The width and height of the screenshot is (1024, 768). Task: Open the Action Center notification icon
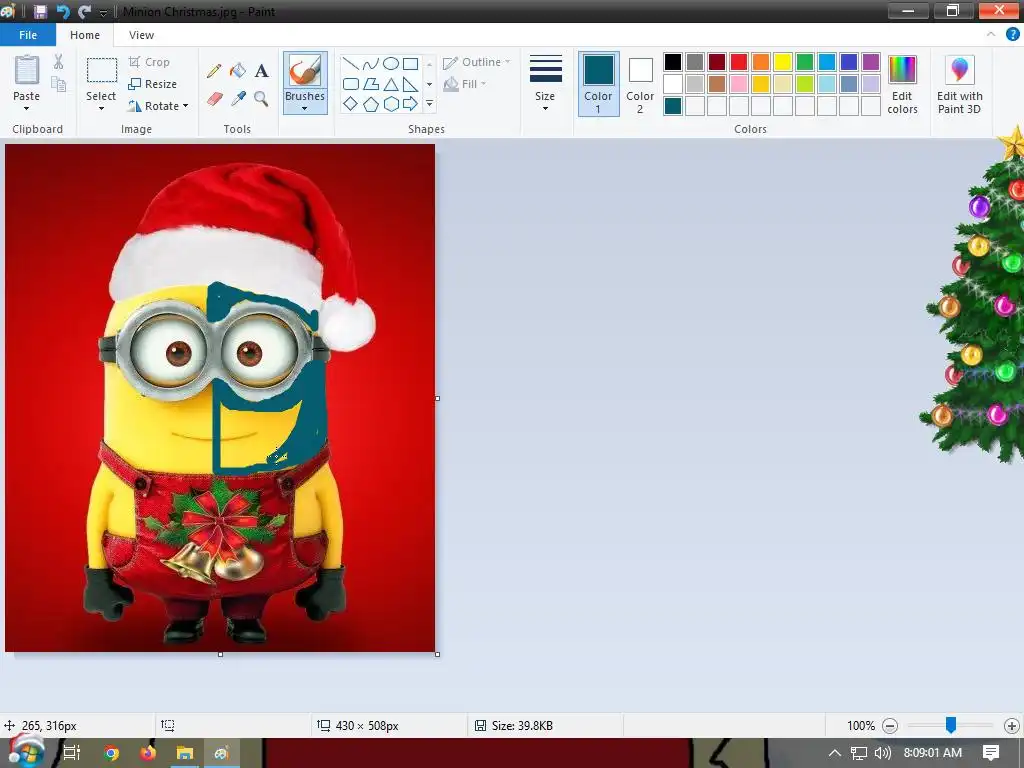pos(991,752)
